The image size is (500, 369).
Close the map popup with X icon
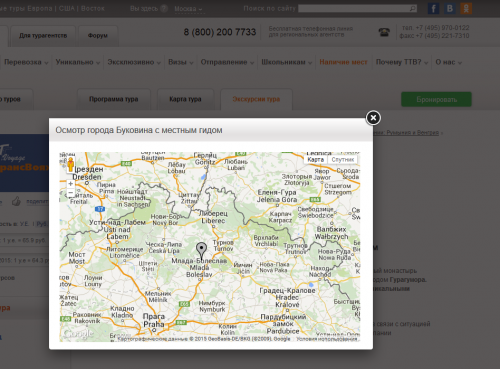pyautogui.click(x=373, y=118)
